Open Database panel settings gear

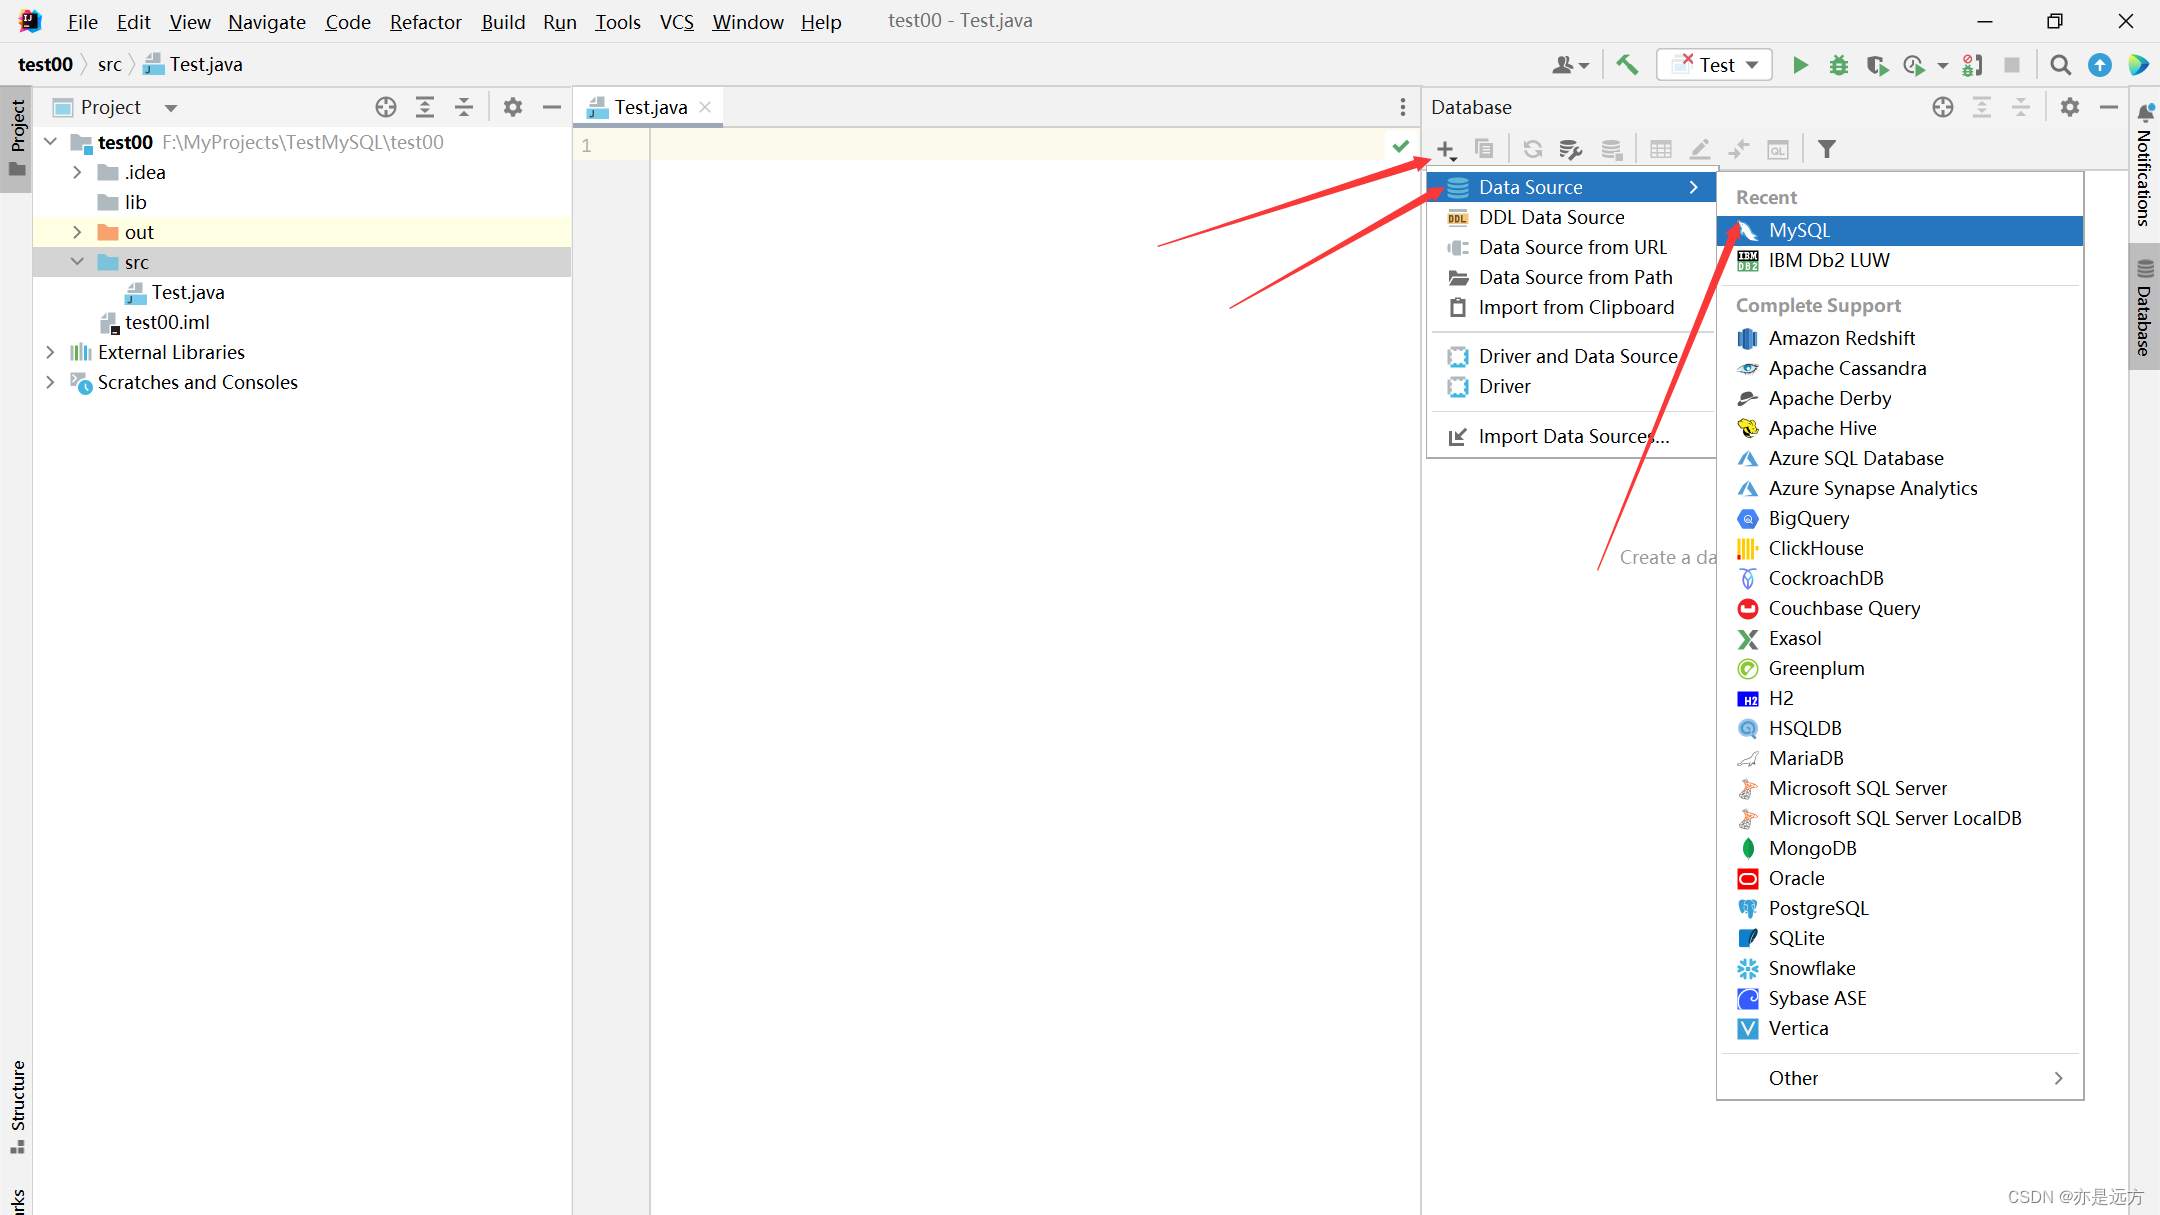(x=2070, y=107)
